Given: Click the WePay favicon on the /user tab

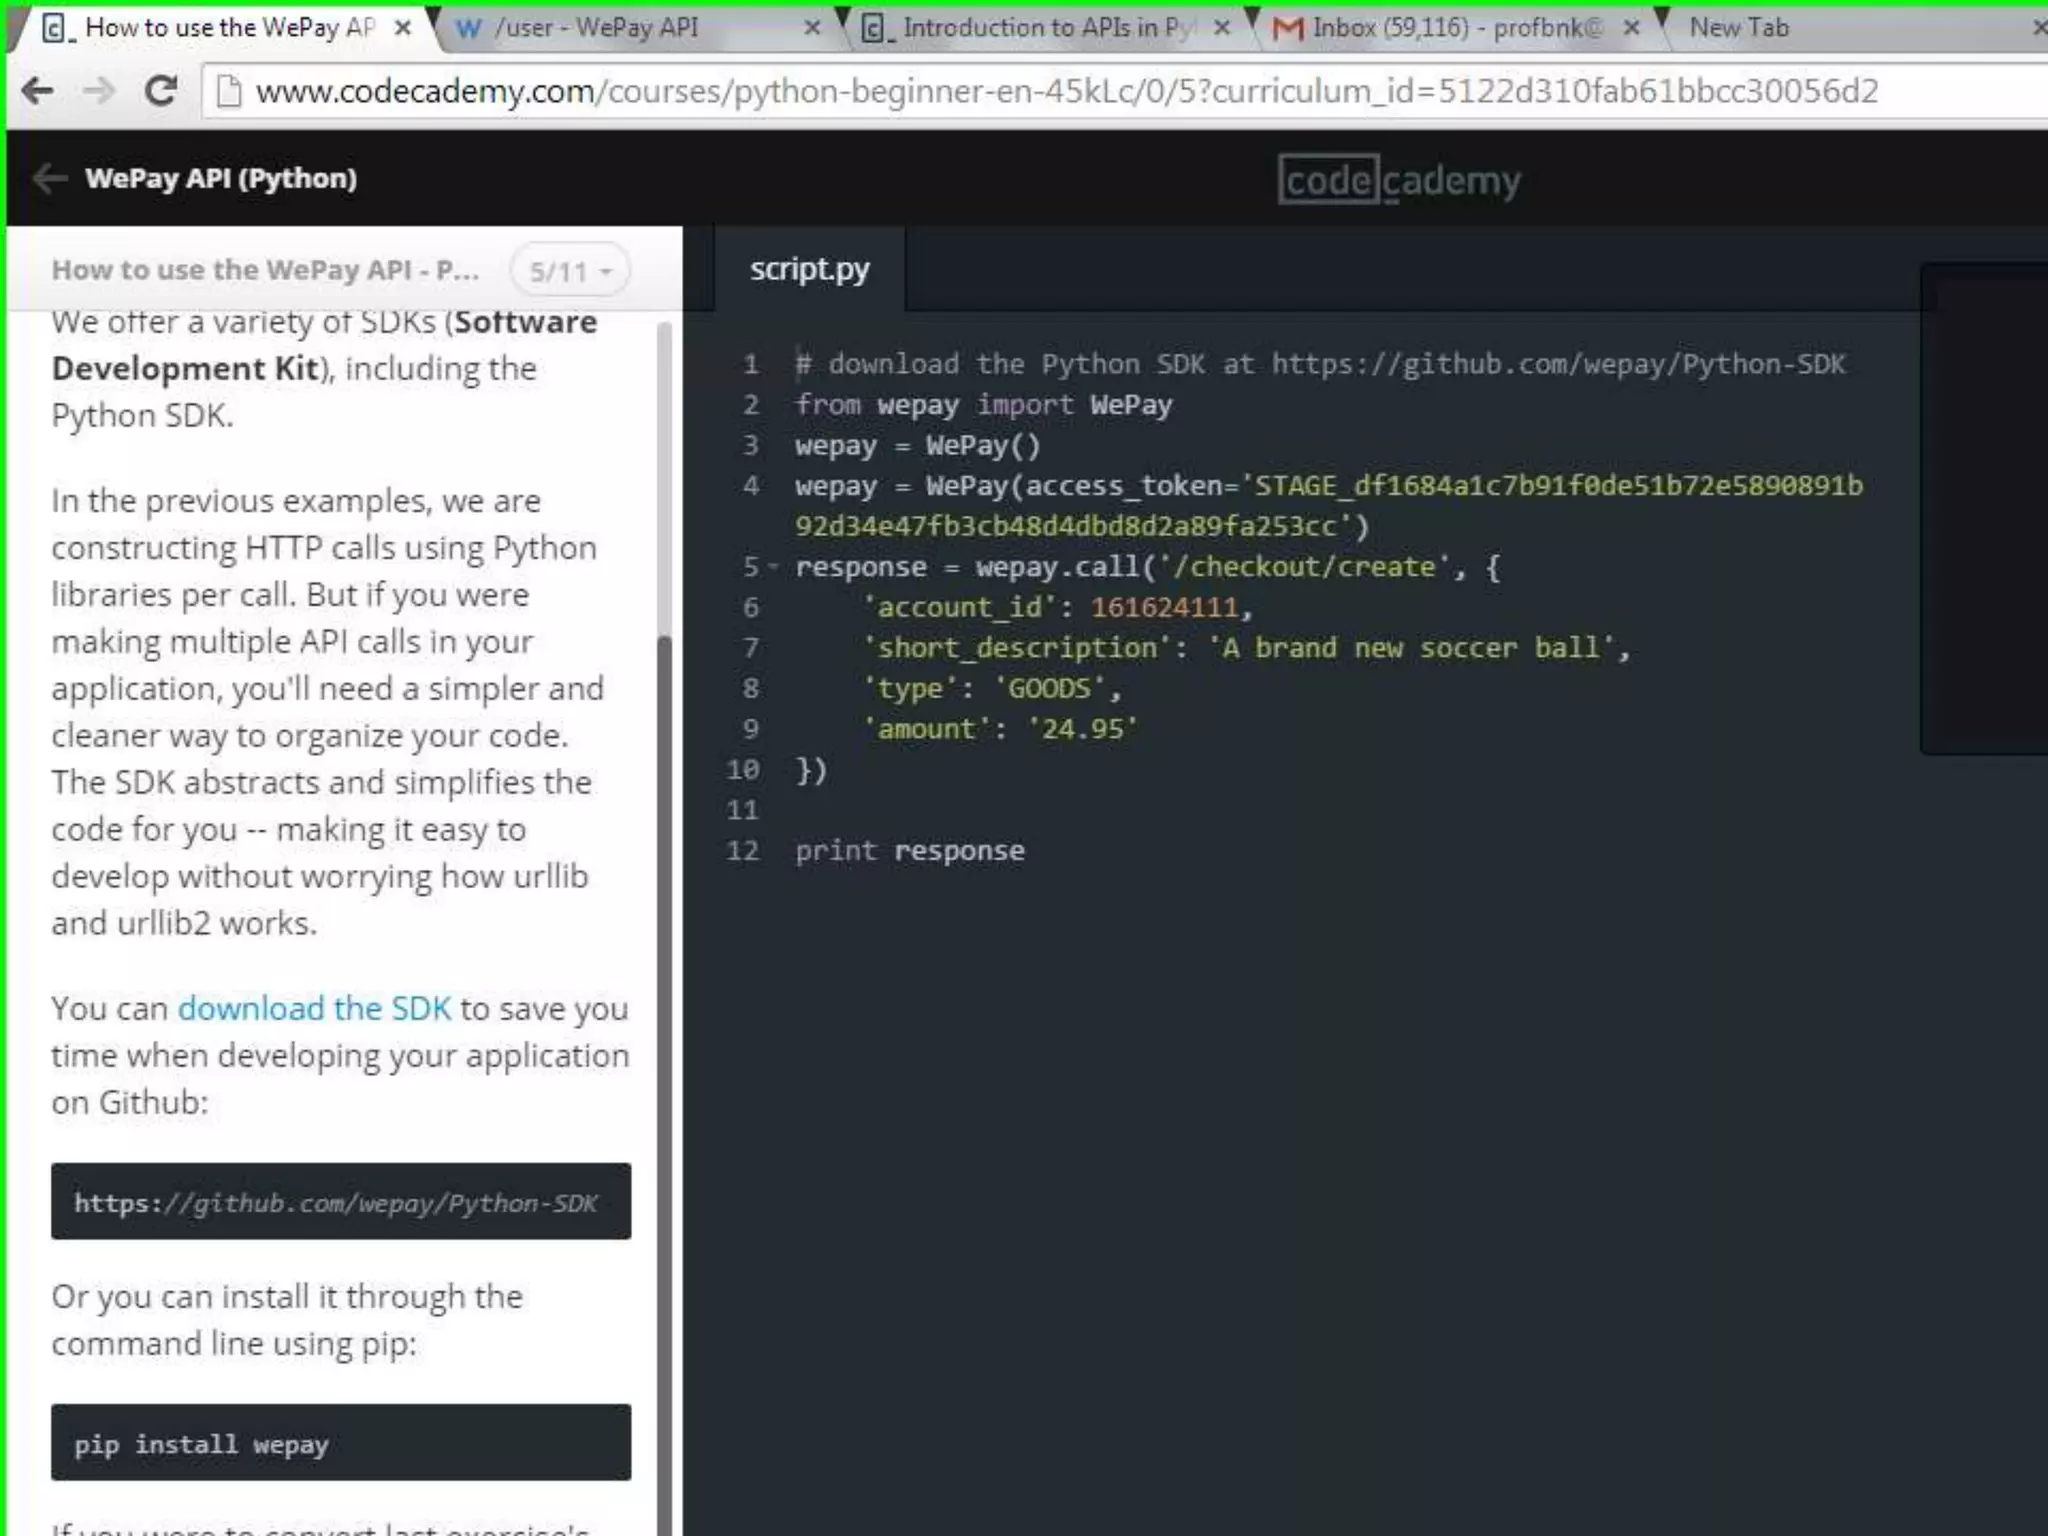Looking at the screenshot, I should click(468, 28).
